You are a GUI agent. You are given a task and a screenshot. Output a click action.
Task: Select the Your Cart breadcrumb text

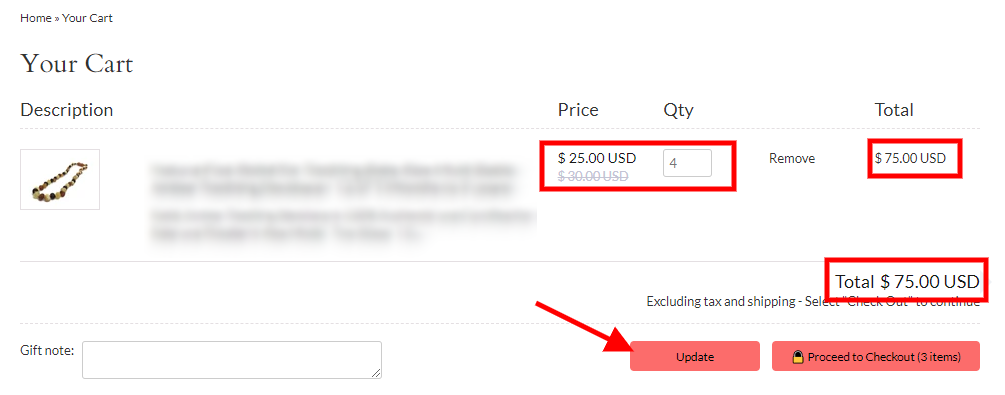point(87,18)
